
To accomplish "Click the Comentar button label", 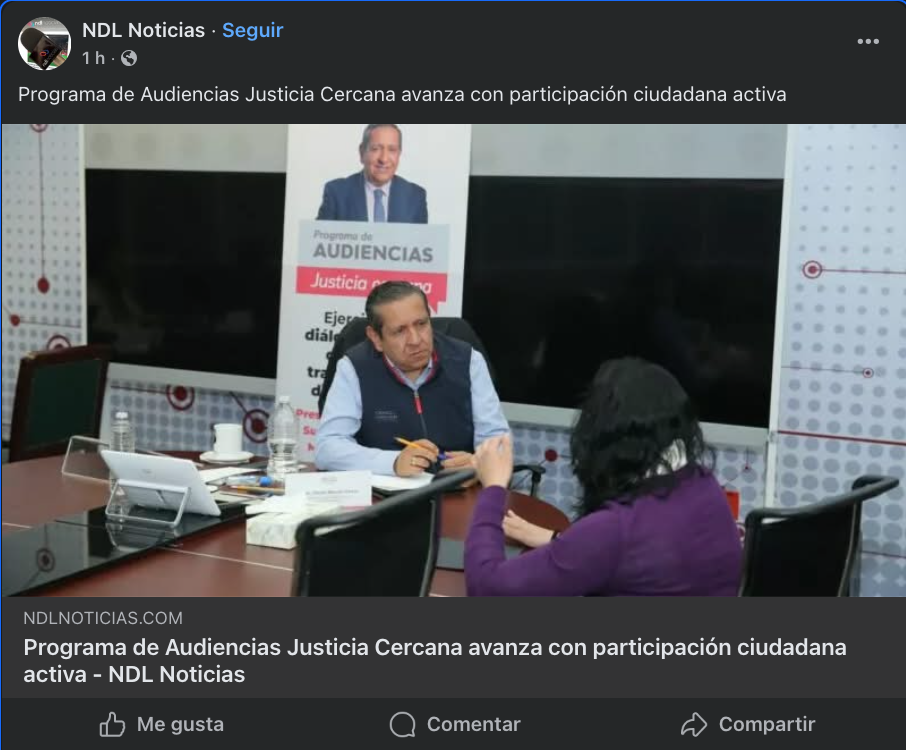I will coord(474,724).
